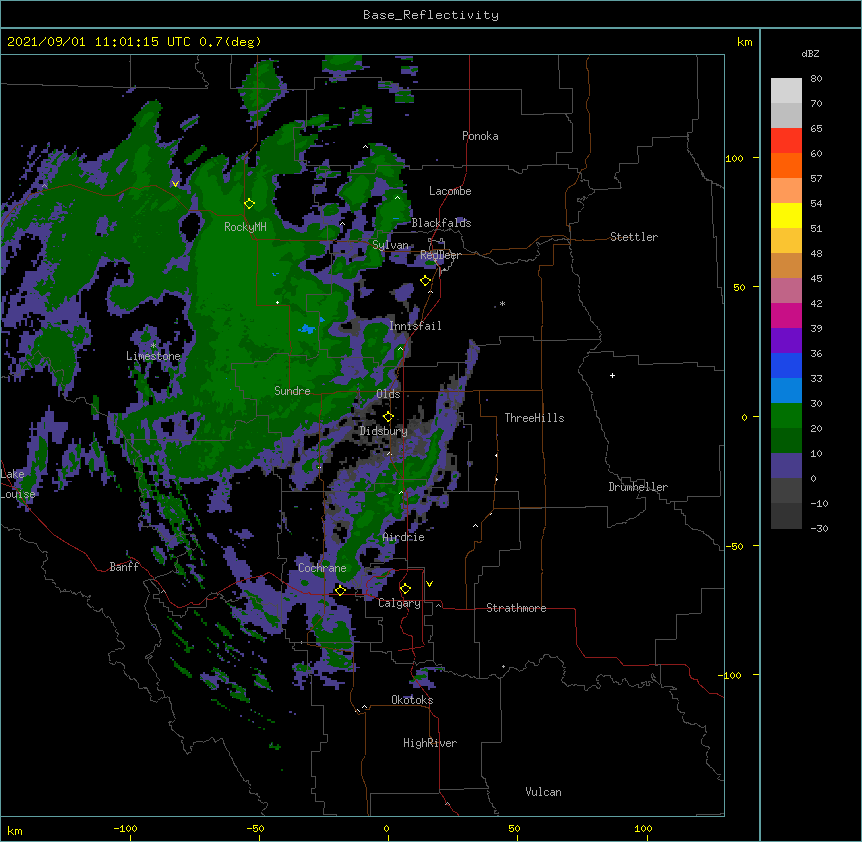This screenshot has width=862, height=842.
Task: Click the yellow V marker northwest of RockyMH
Action: click(175, 184)
